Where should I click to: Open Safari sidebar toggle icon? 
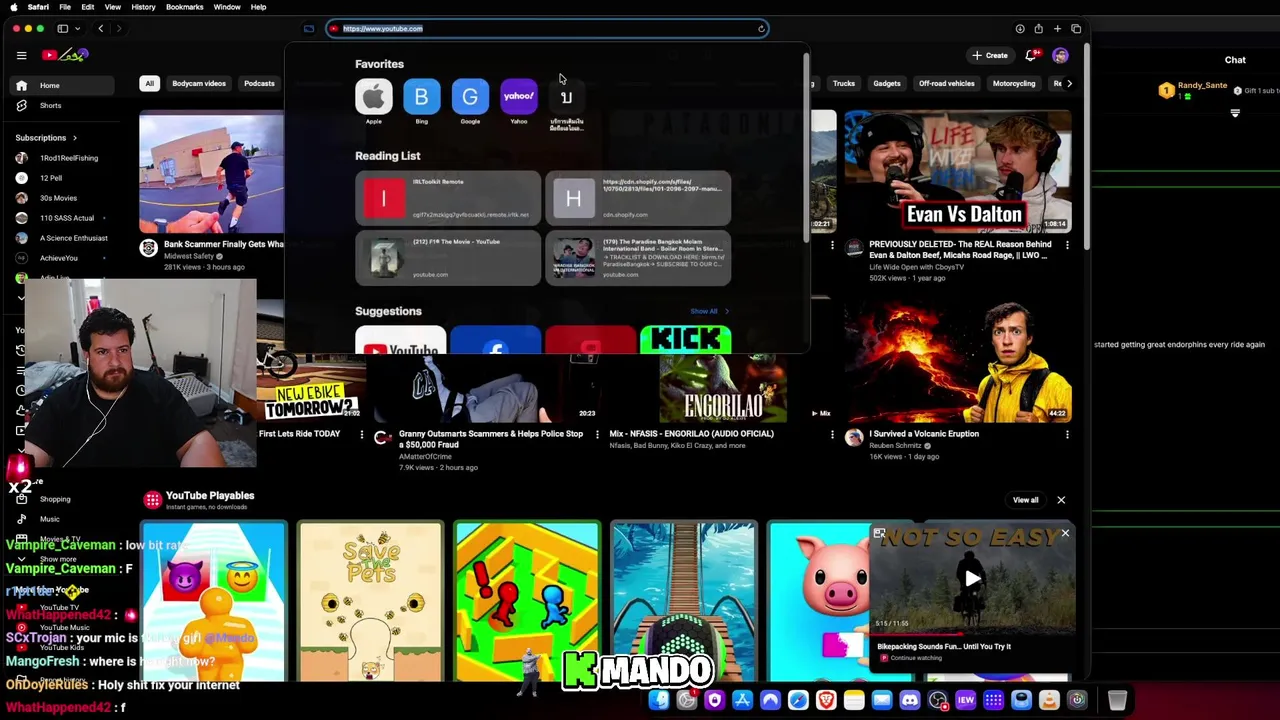(62, 29)
